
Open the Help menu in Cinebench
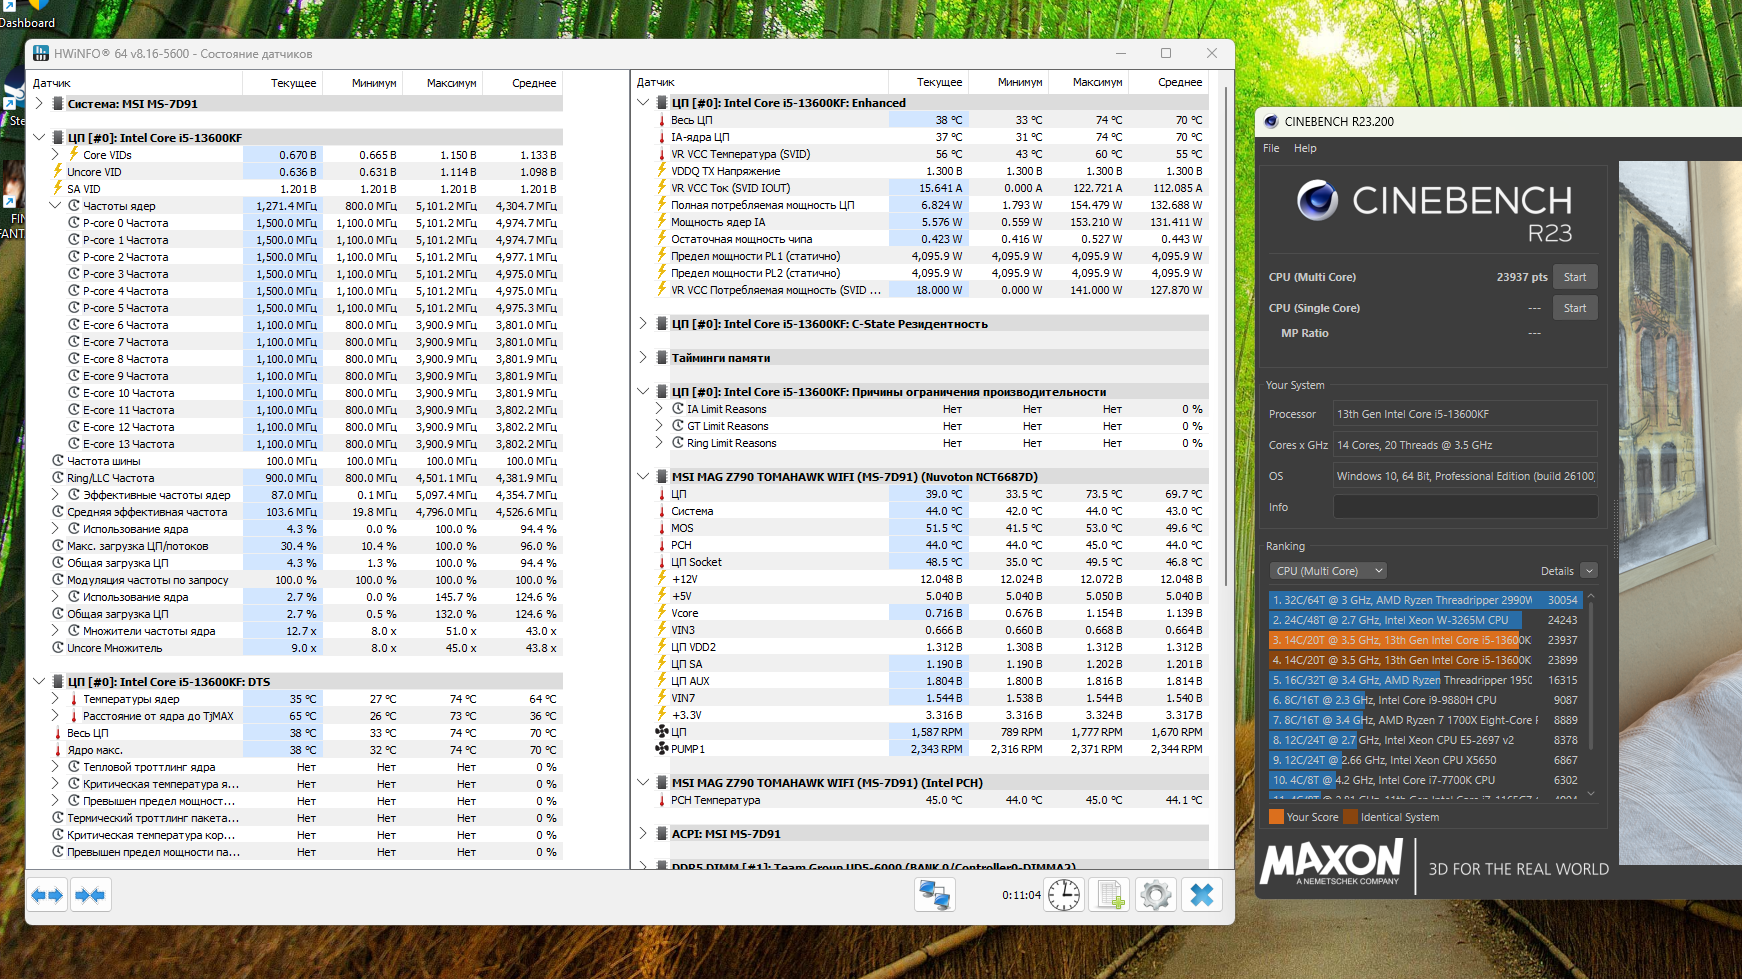click(1305, 148)
